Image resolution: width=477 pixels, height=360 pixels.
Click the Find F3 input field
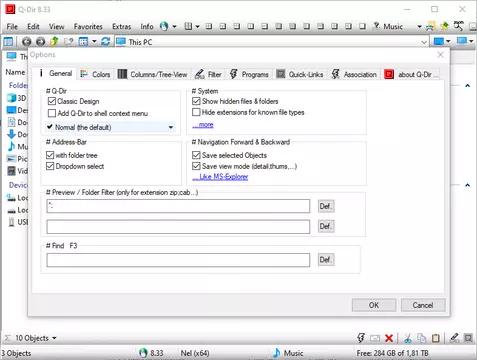tap(178, 260)
